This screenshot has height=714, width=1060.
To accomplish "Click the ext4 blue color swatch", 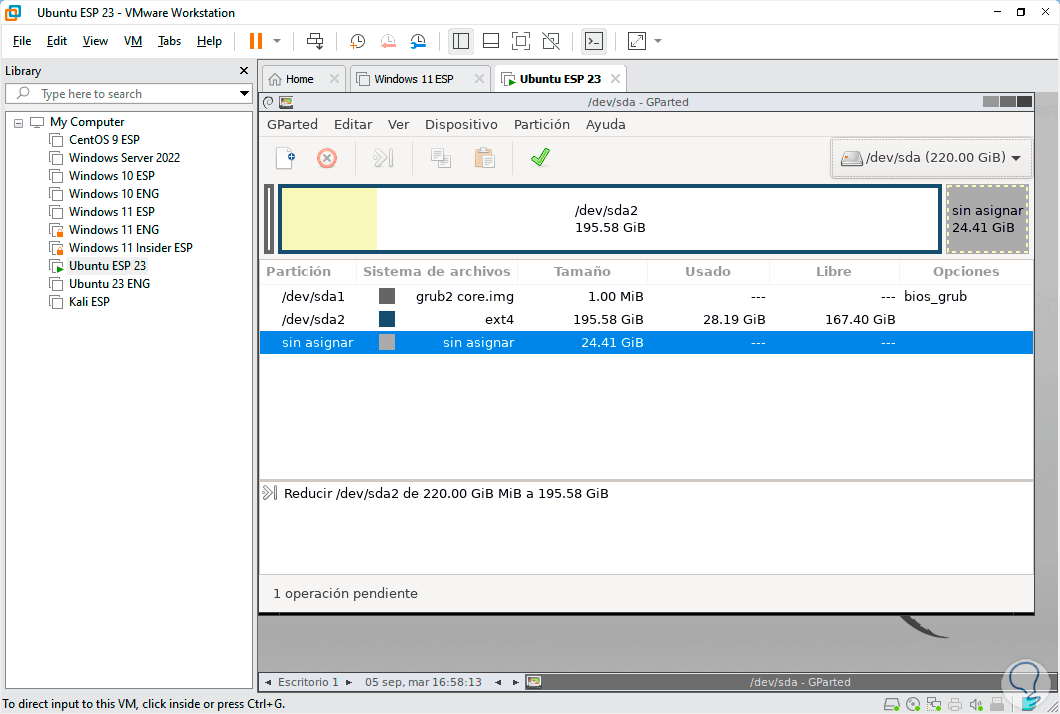I will pos(387,320).
